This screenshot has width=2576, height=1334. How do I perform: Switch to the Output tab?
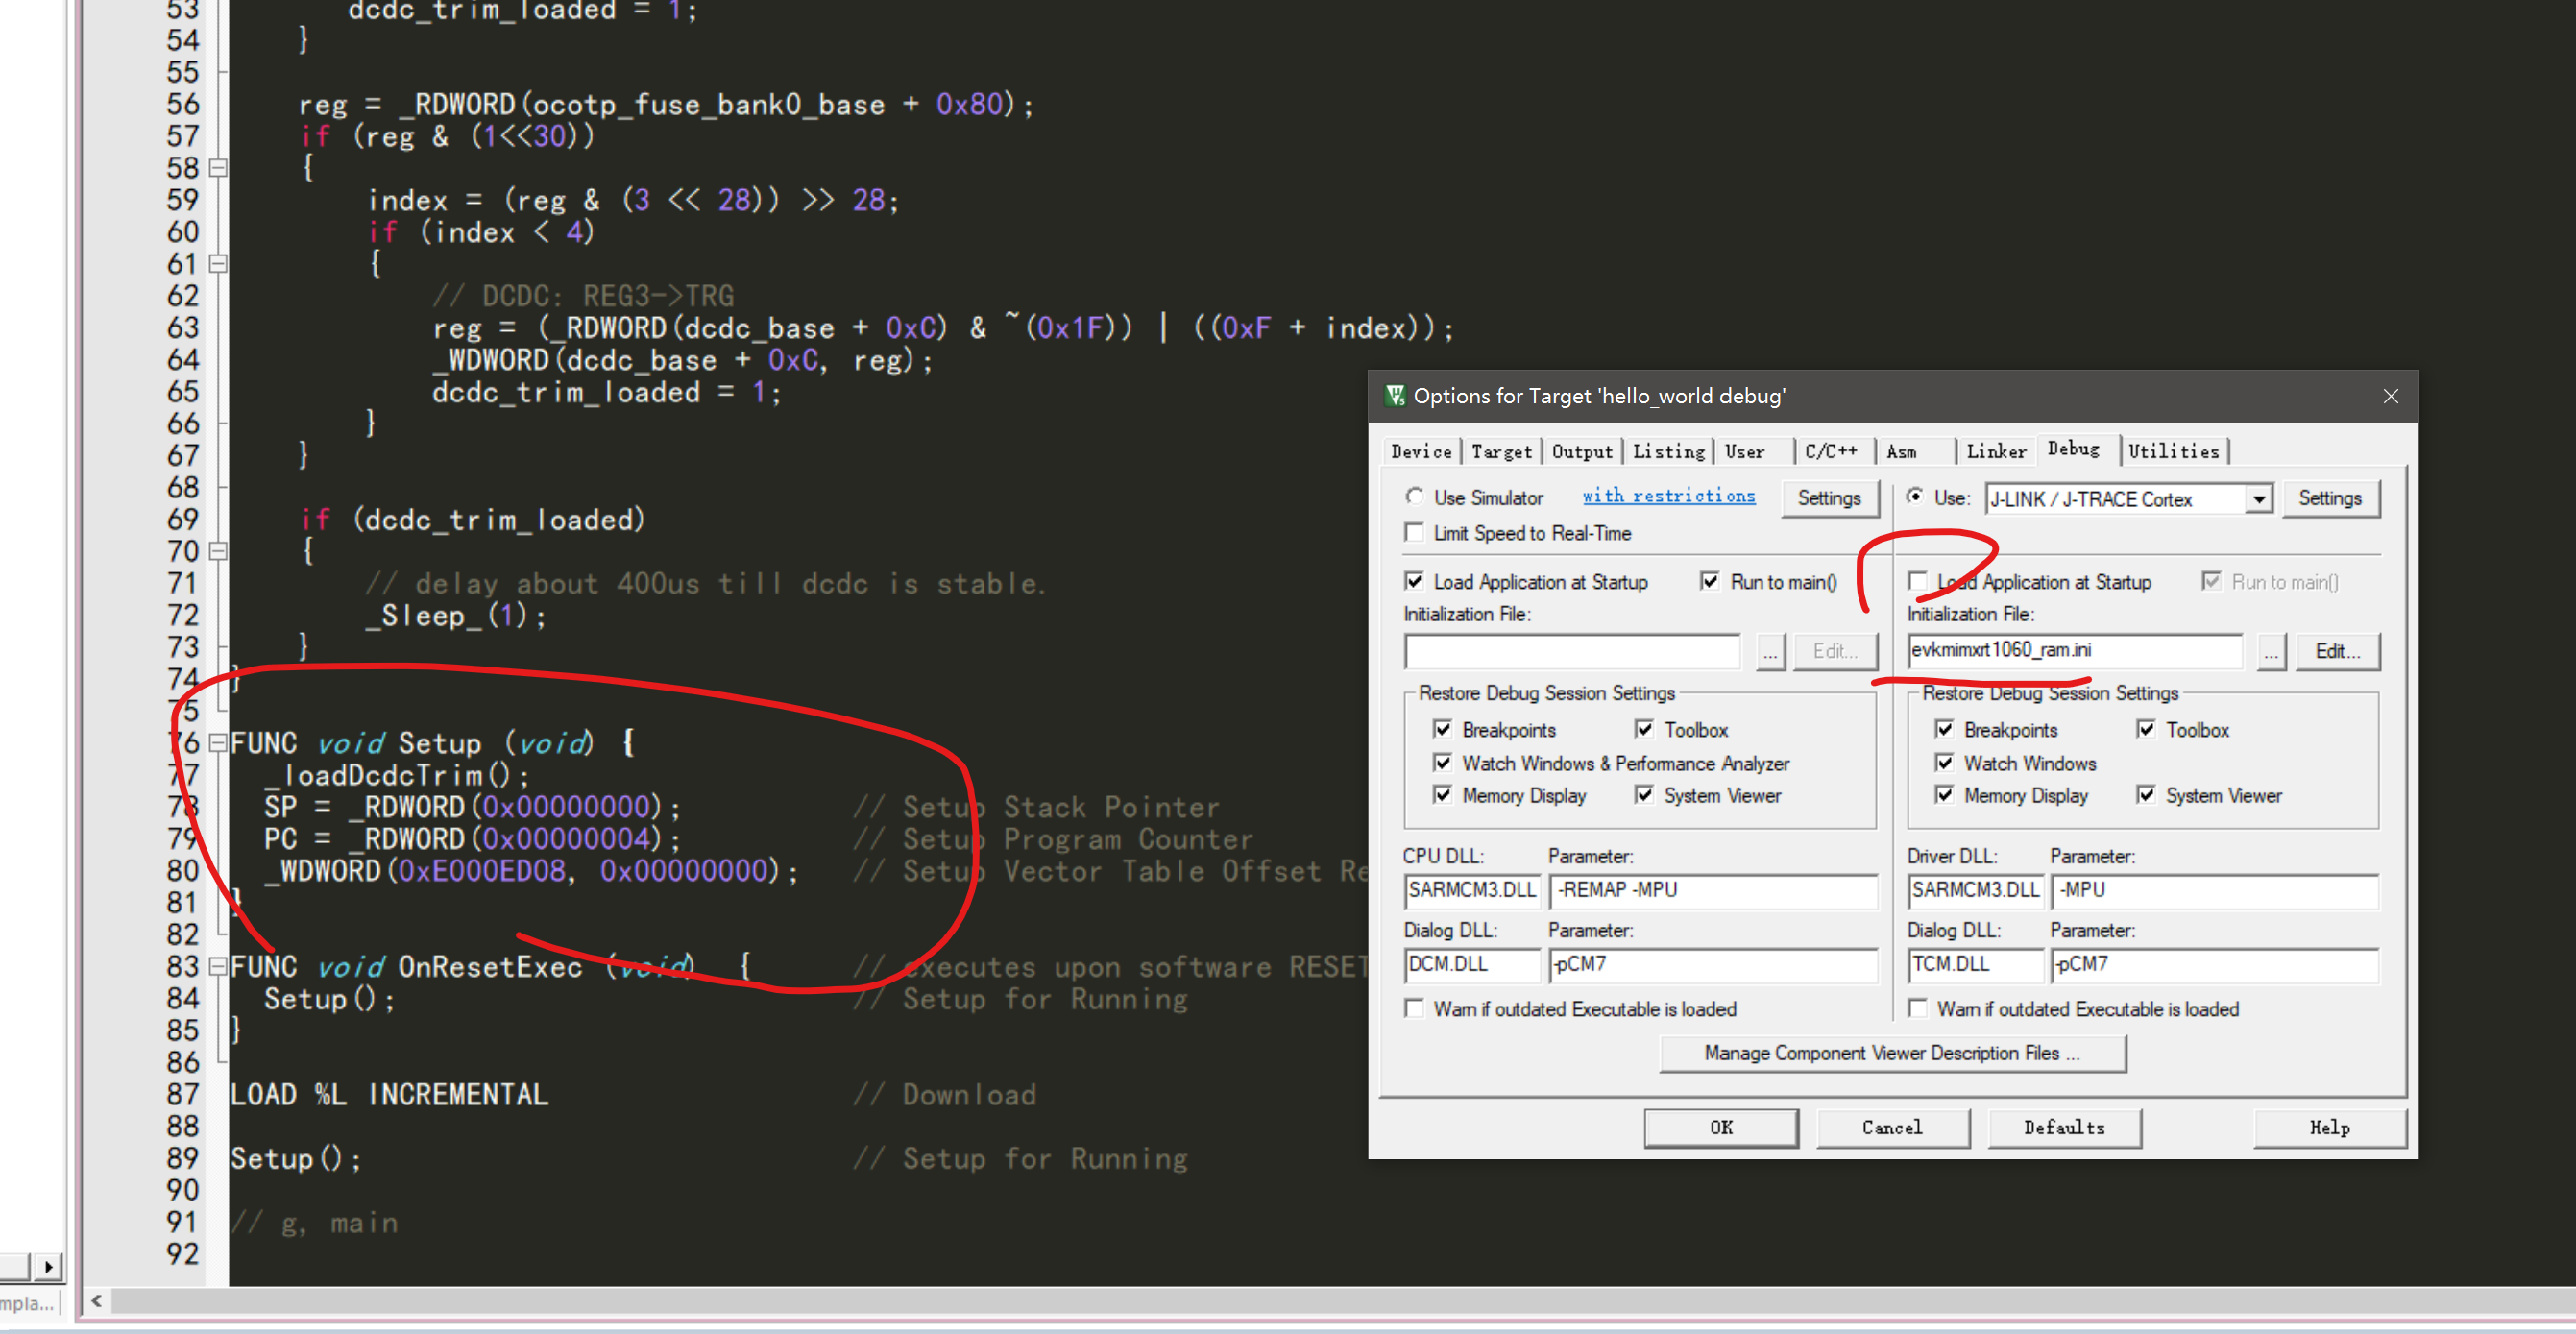point(1582,452)
